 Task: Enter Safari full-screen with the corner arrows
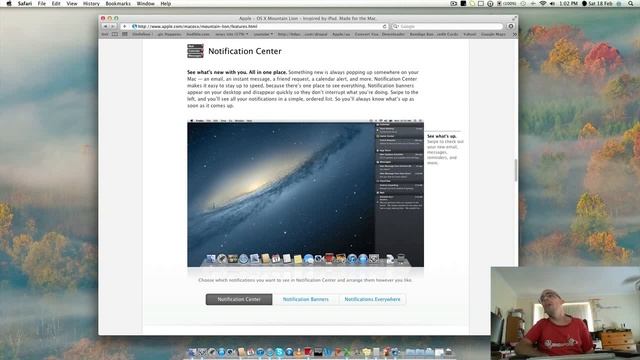point(514,18)
